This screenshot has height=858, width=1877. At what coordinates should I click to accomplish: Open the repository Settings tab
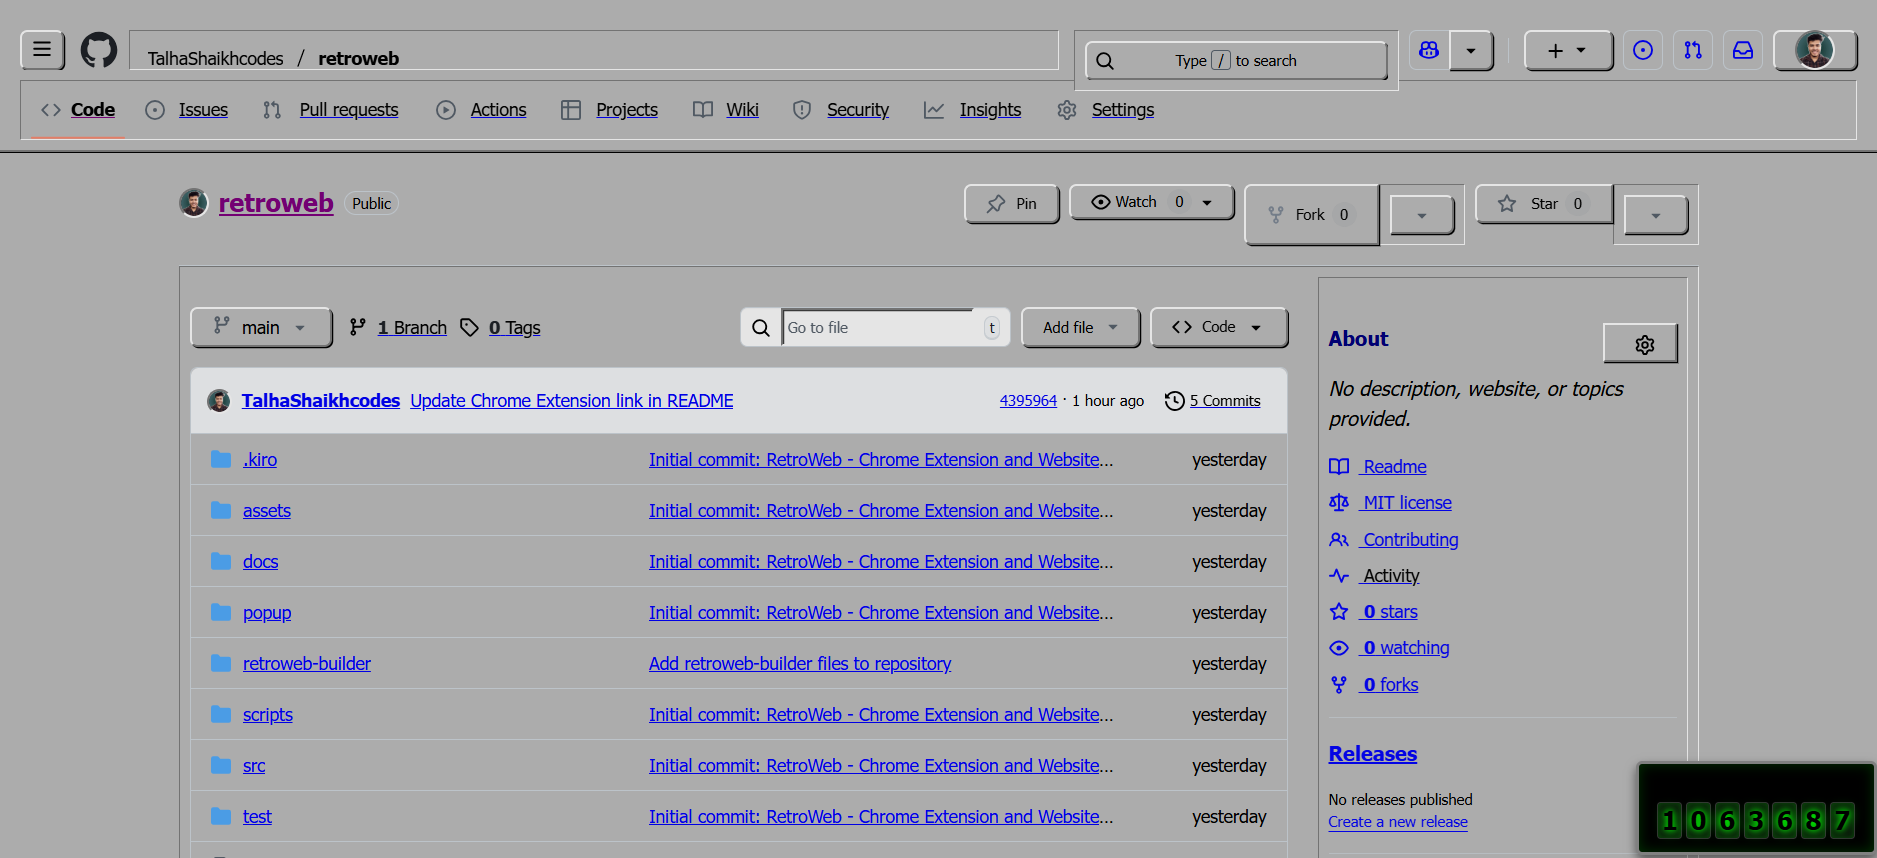[1105, 110]
